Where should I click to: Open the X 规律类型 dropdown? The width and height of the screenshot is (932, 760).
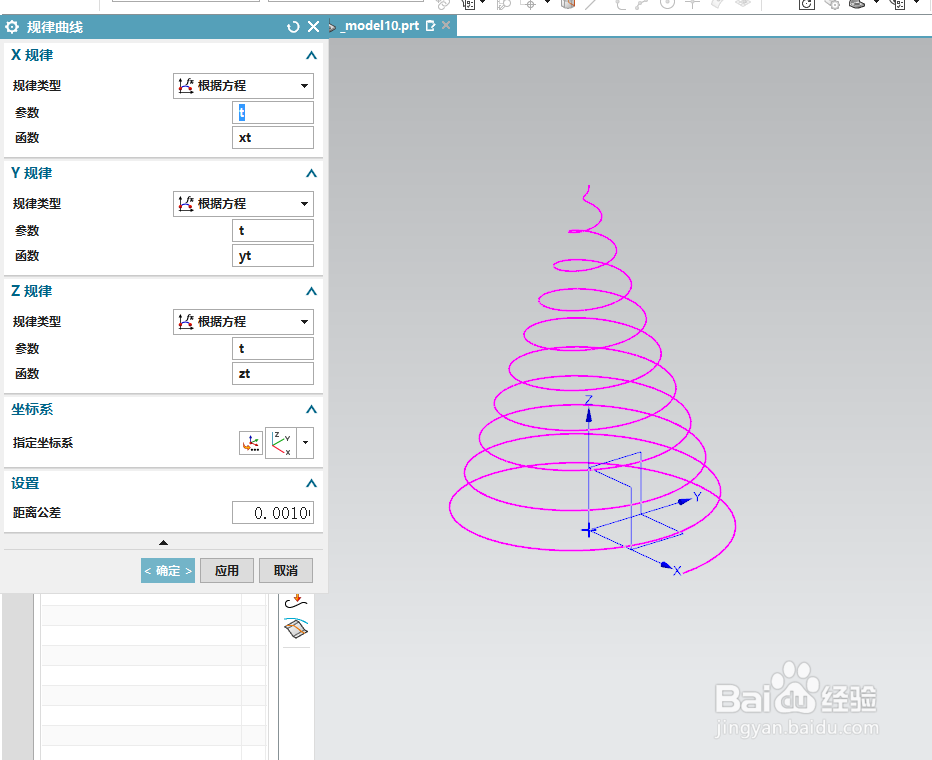point(243,86)
